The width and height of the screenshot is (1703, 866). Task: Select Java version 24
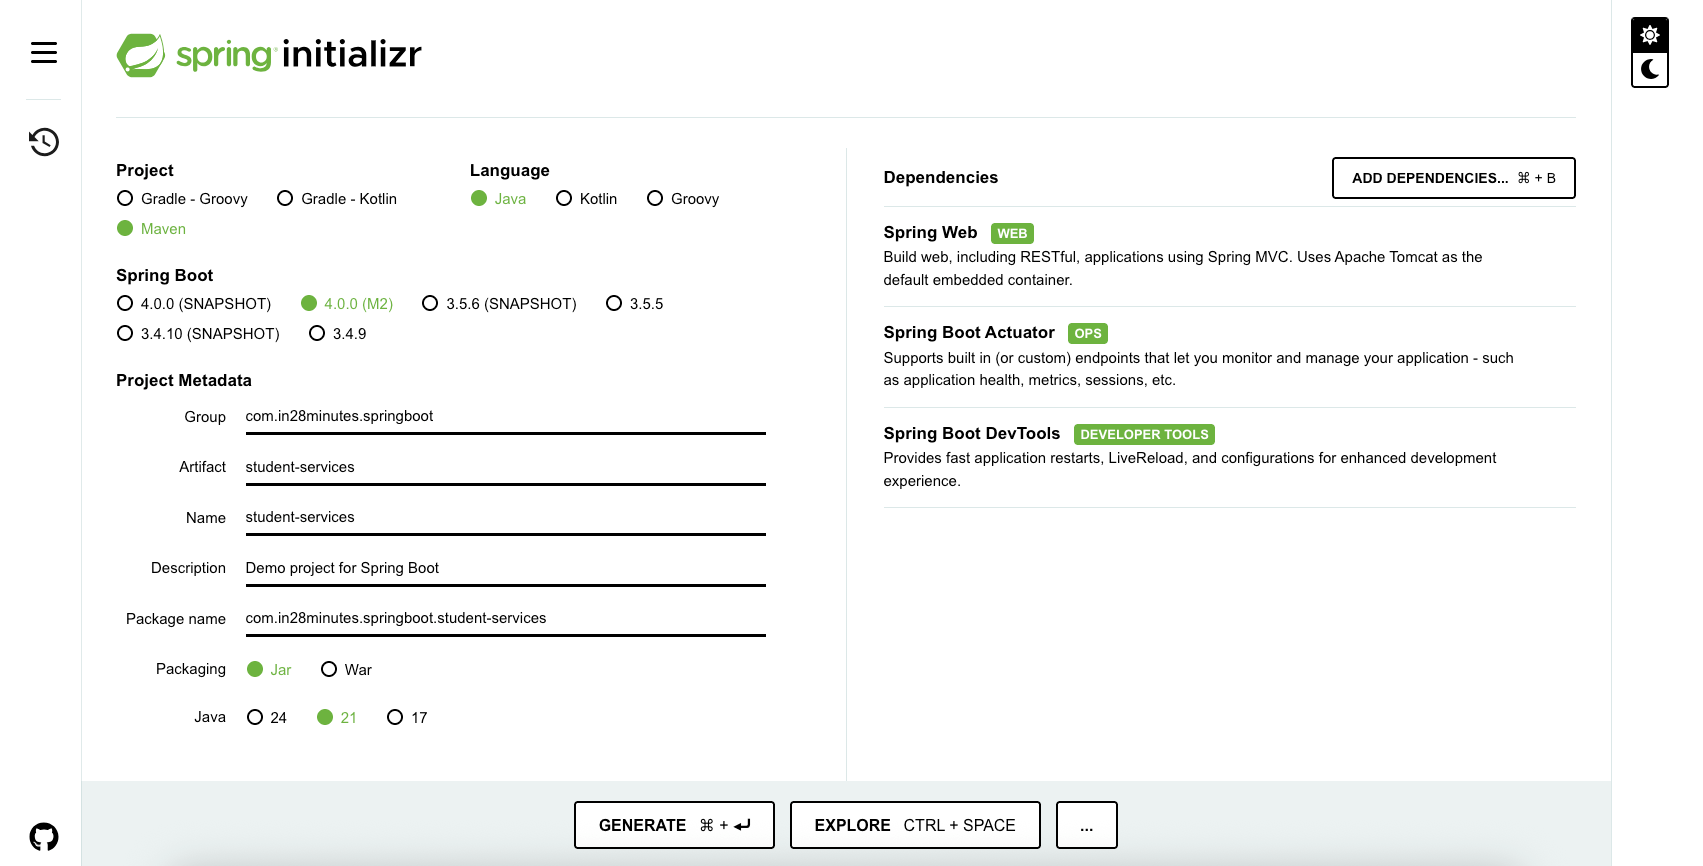[256, 718]
